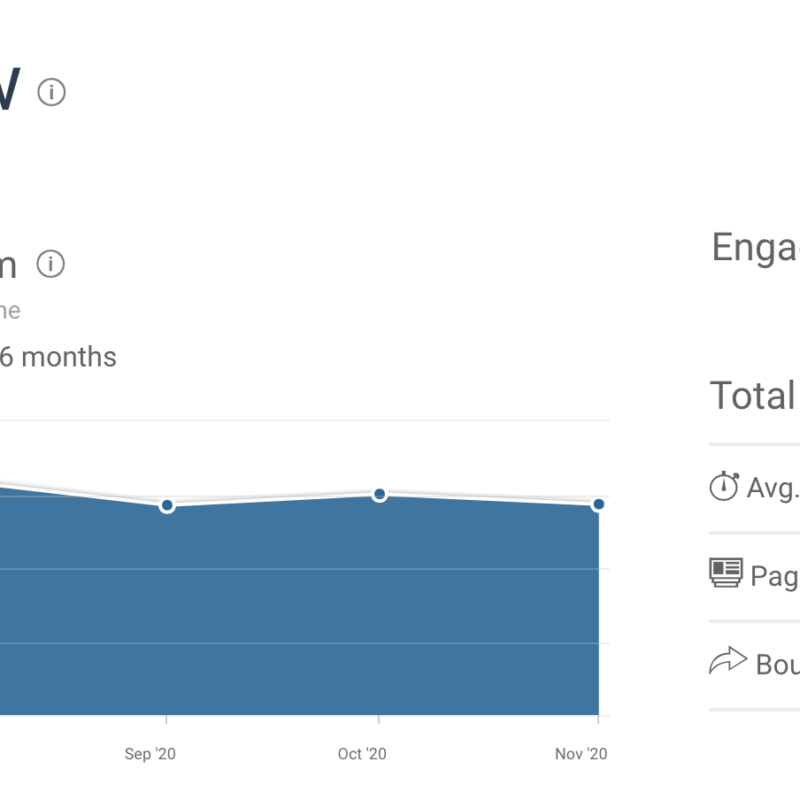Click the pages icon in the engagement list
Screen dimensions: 800x800
[726, 574]
